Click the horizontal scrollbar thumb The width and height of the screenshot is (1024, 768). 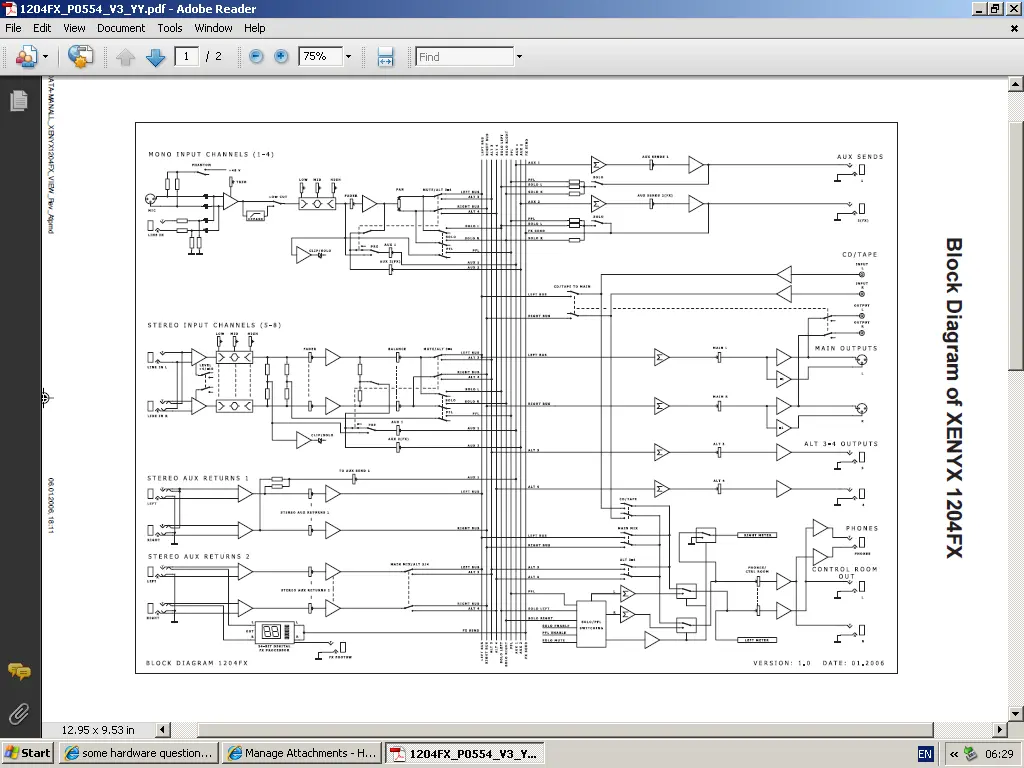point(566,729)
